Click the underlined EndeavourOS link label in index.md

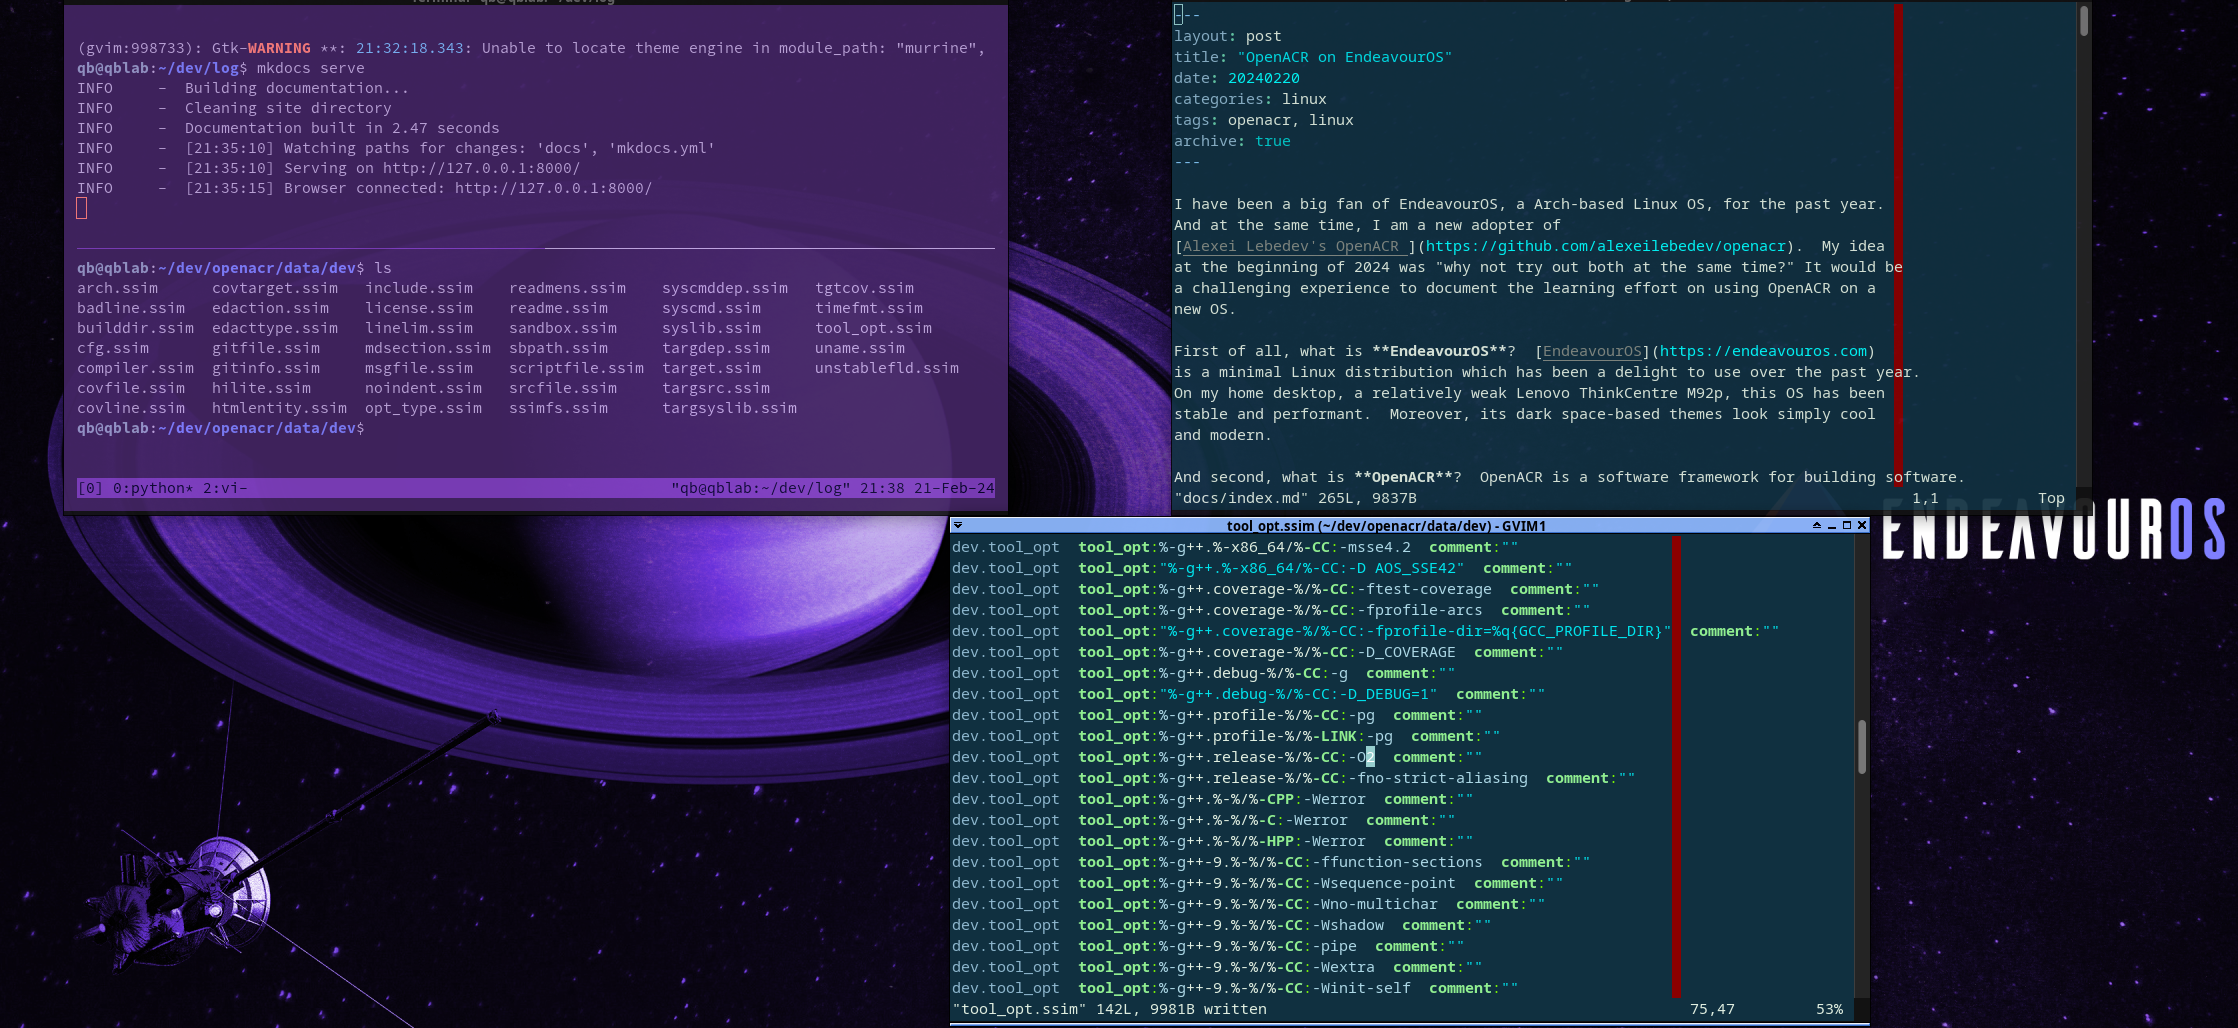1592,351
